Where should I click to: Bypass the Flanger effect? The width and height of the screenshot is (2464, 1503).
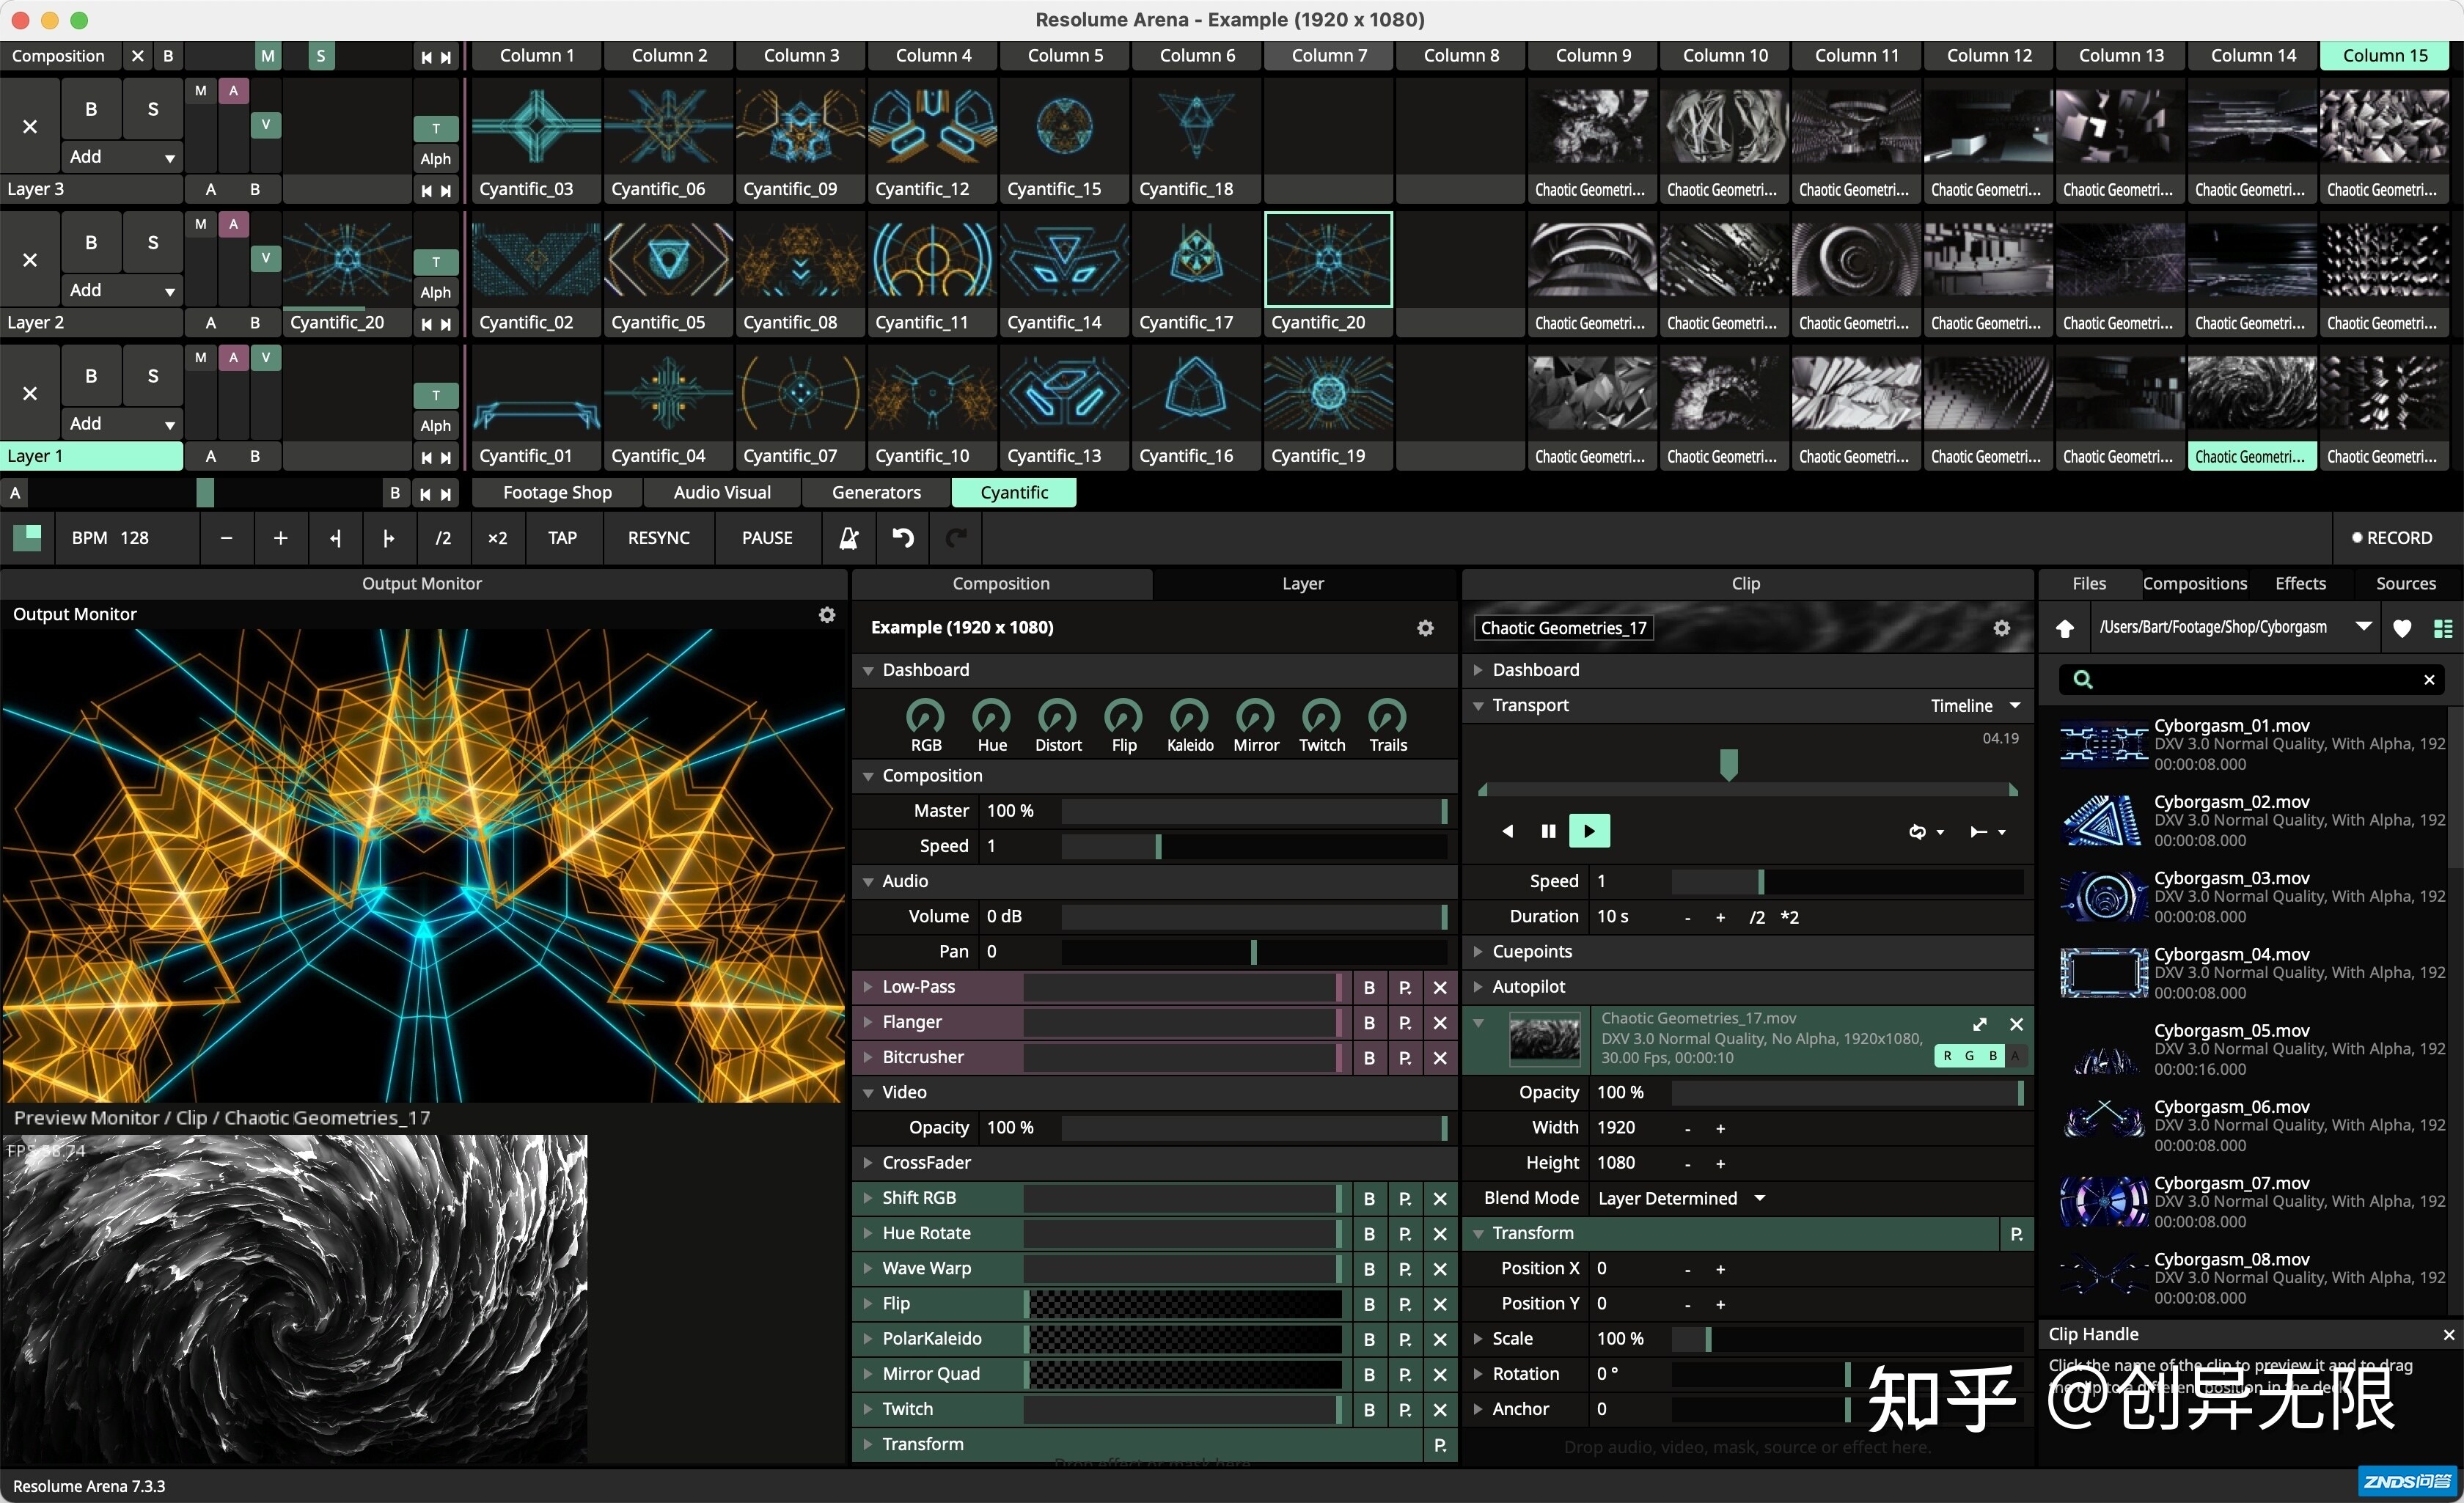pyautogui.click(x=1369, y=1023)
